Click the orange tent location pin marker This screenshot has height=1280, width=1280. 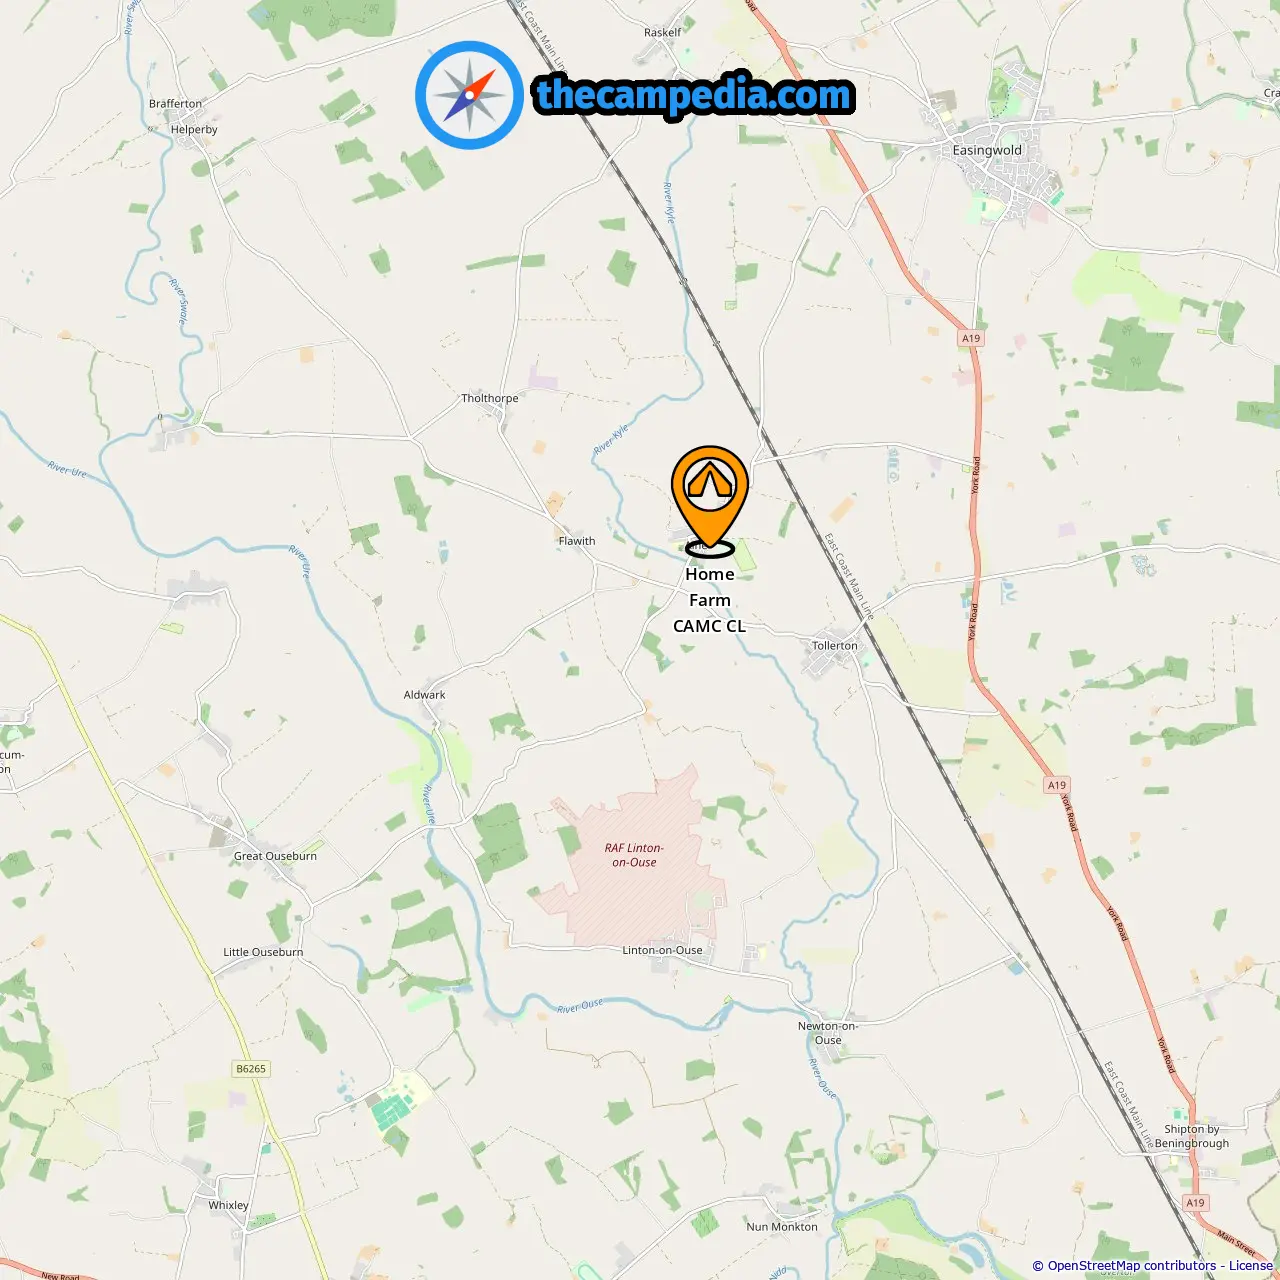click(x=710, y=497)
